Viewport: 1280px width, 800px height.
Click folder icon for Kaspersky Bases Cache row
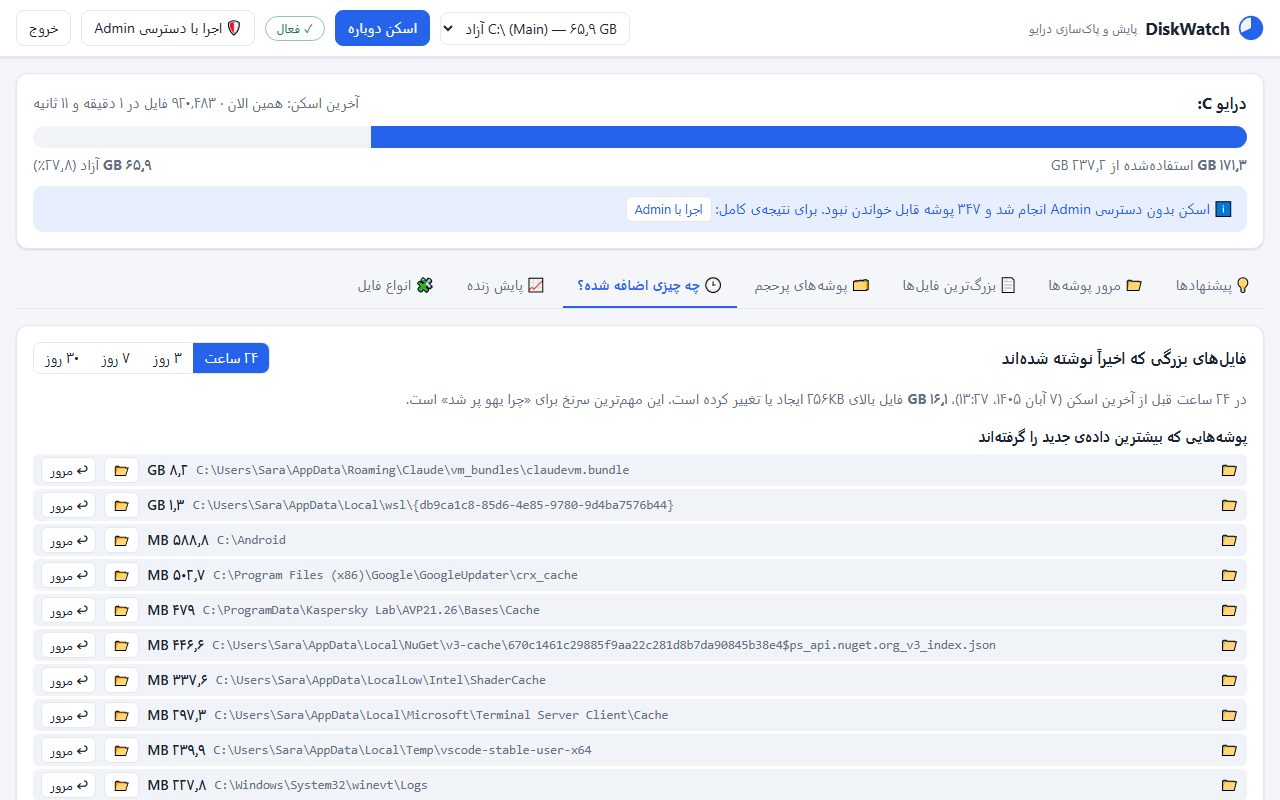click(x=121, y=610)
